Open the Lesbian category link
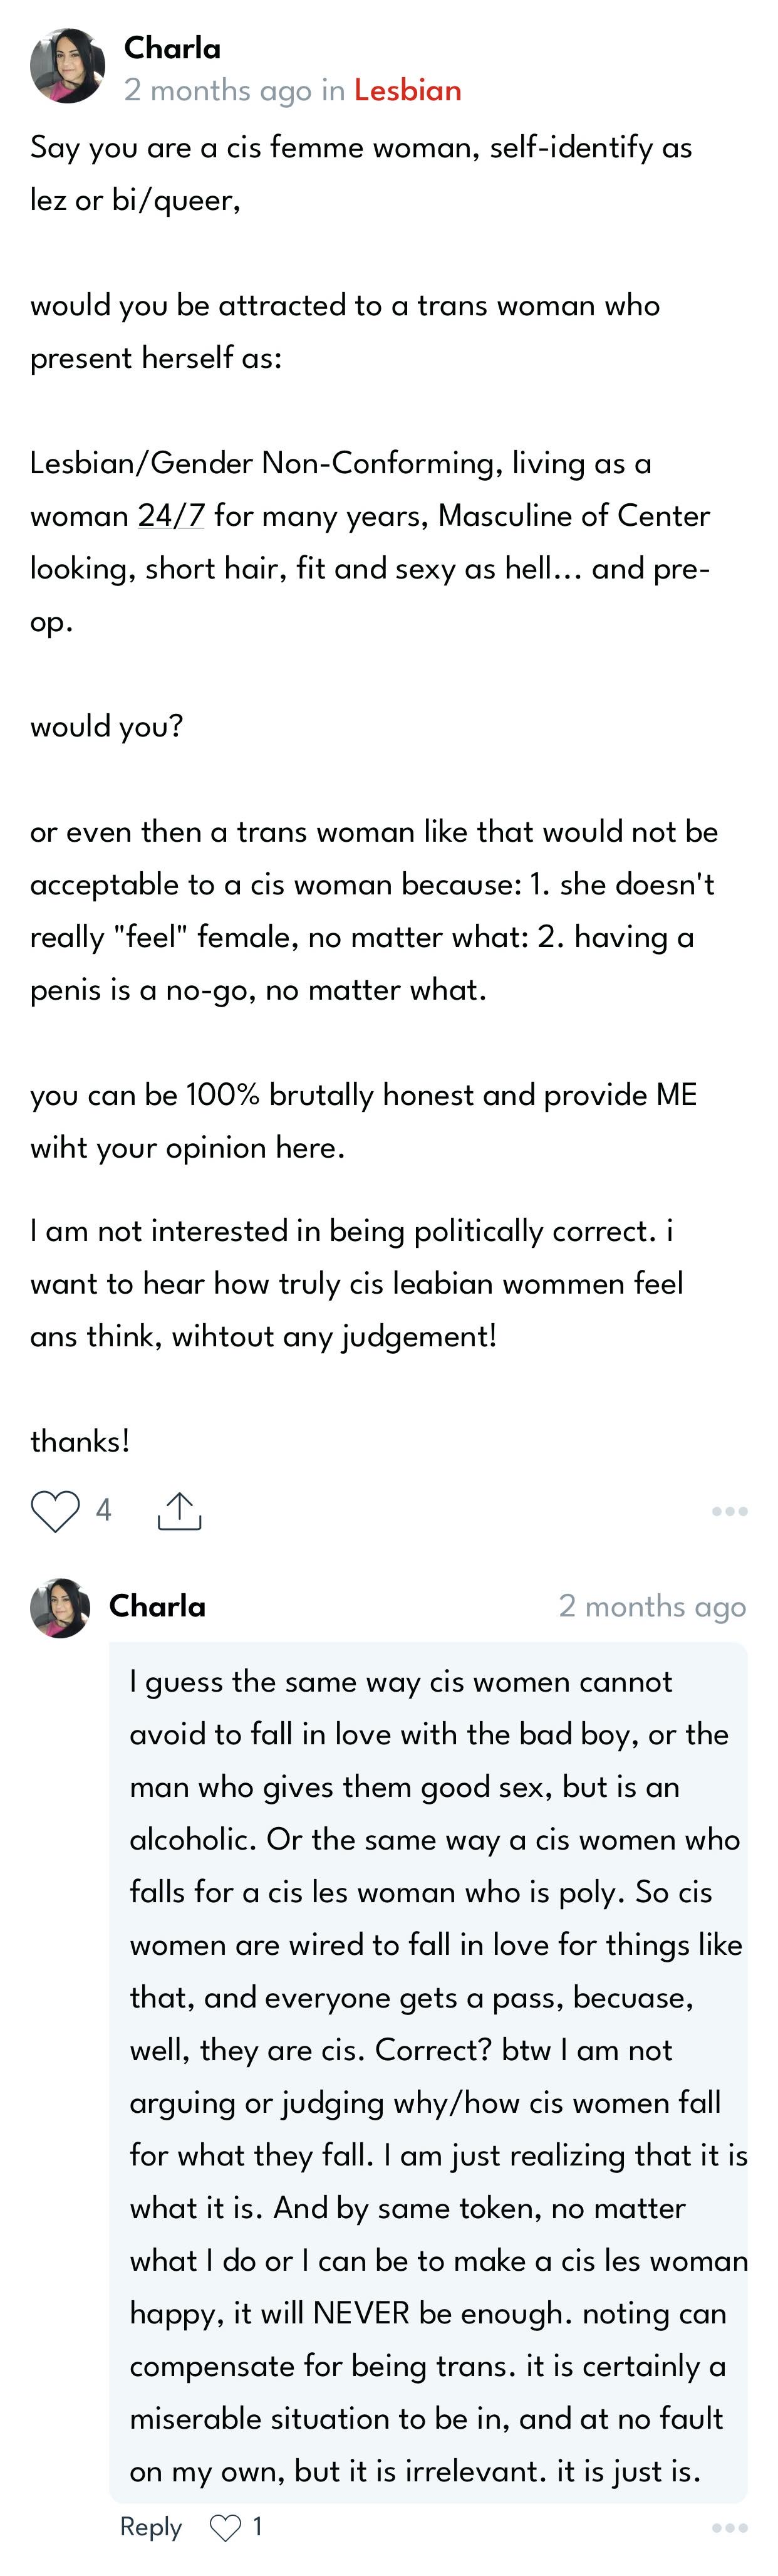This screenshot has height=2576, width=778. click(x=407, y=90)
